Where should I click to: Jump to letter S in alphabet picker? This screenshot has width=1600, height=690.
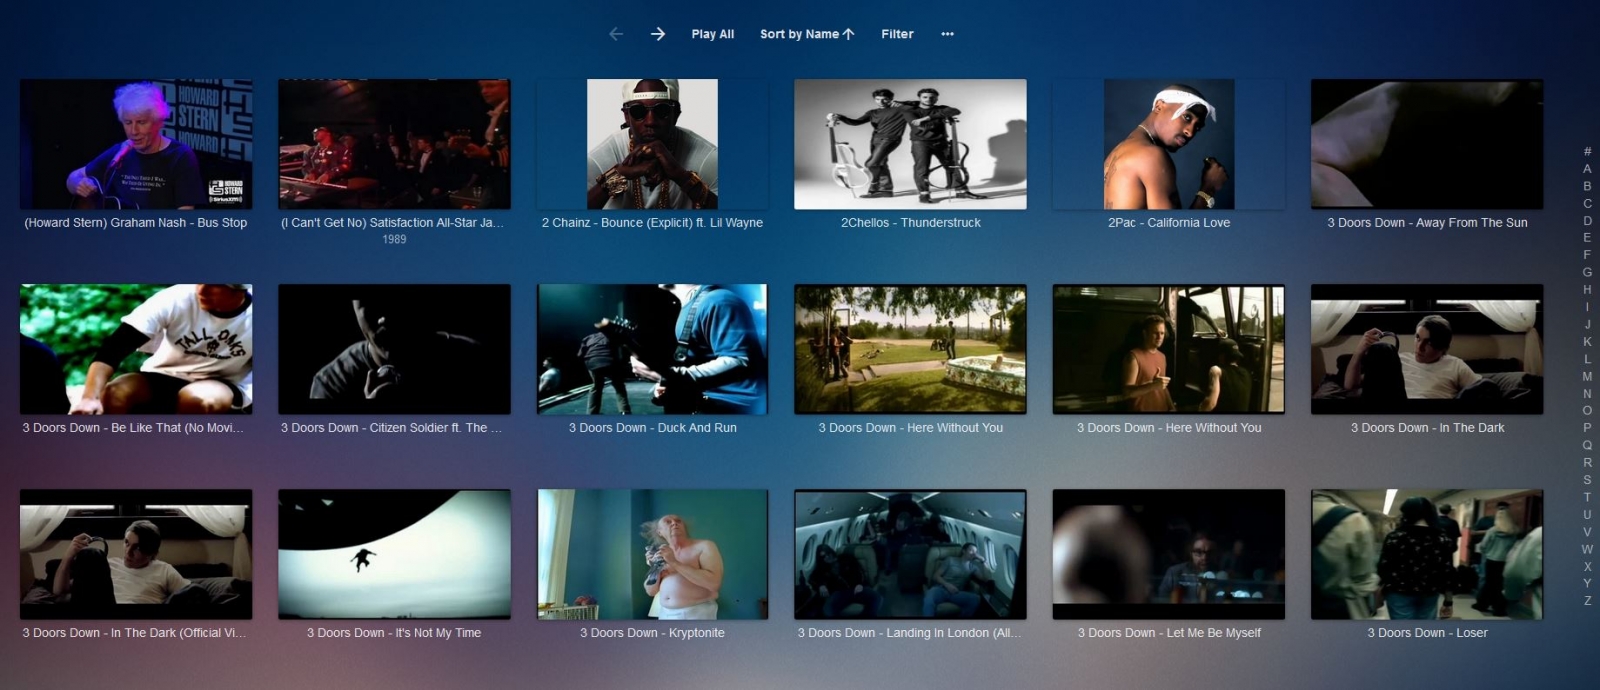point(1587,480)
